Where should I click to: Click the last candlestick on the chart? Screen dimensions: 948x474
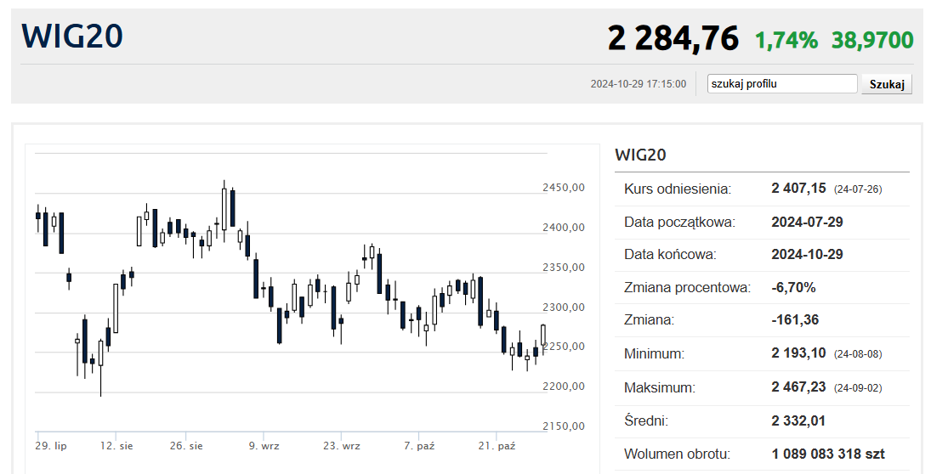tap(544, 337)
